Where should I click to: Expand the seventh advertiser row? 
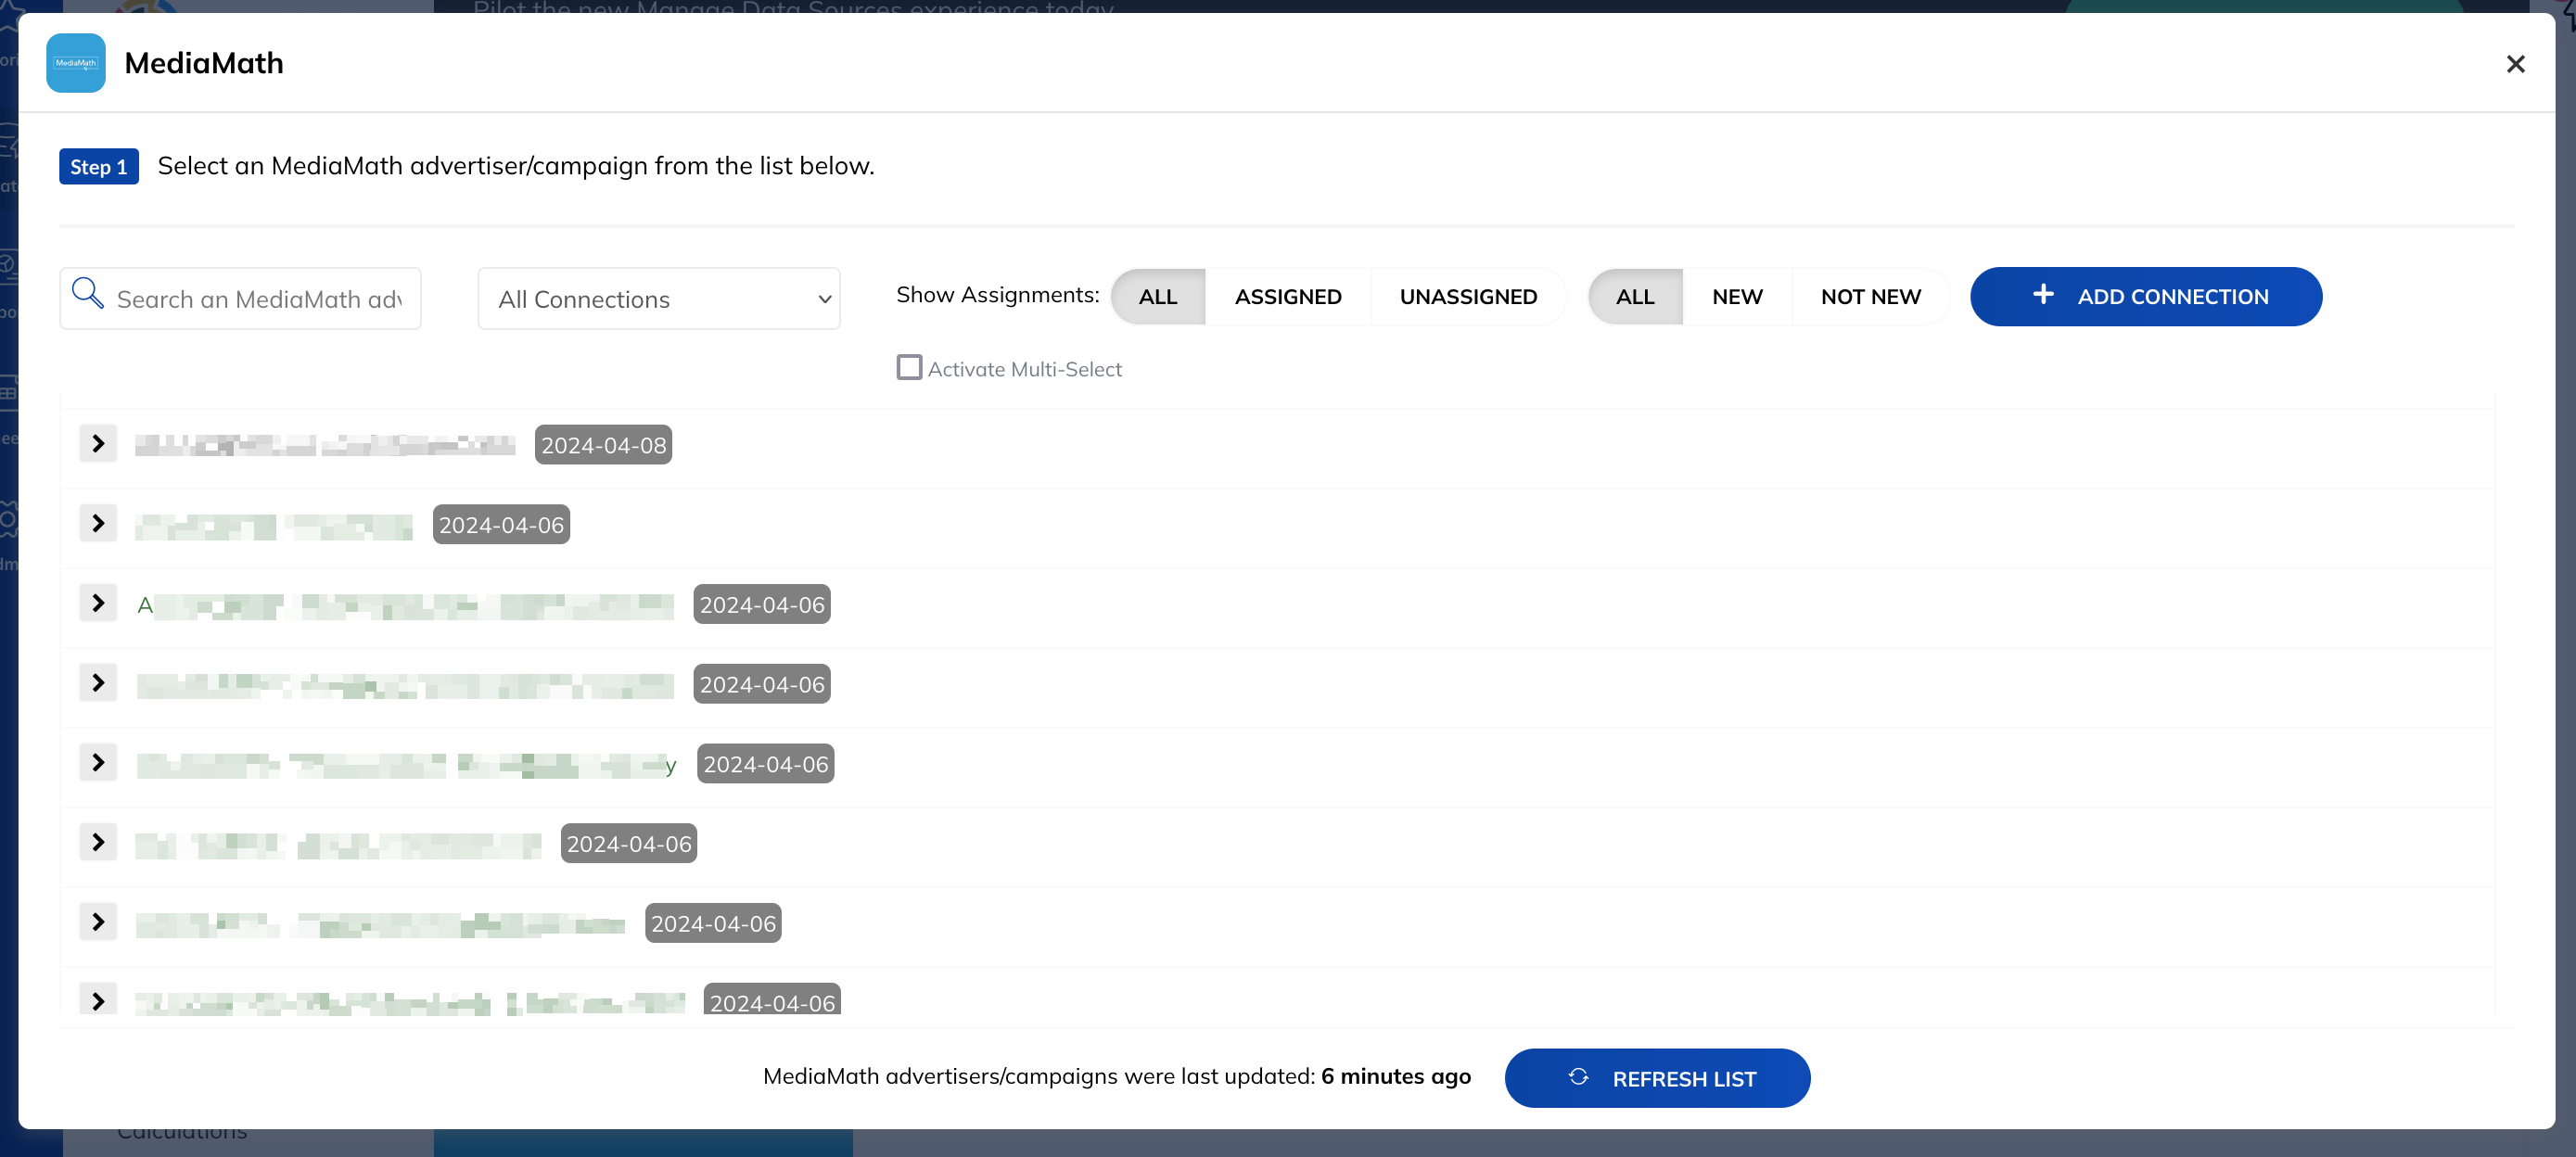[98, 922]
